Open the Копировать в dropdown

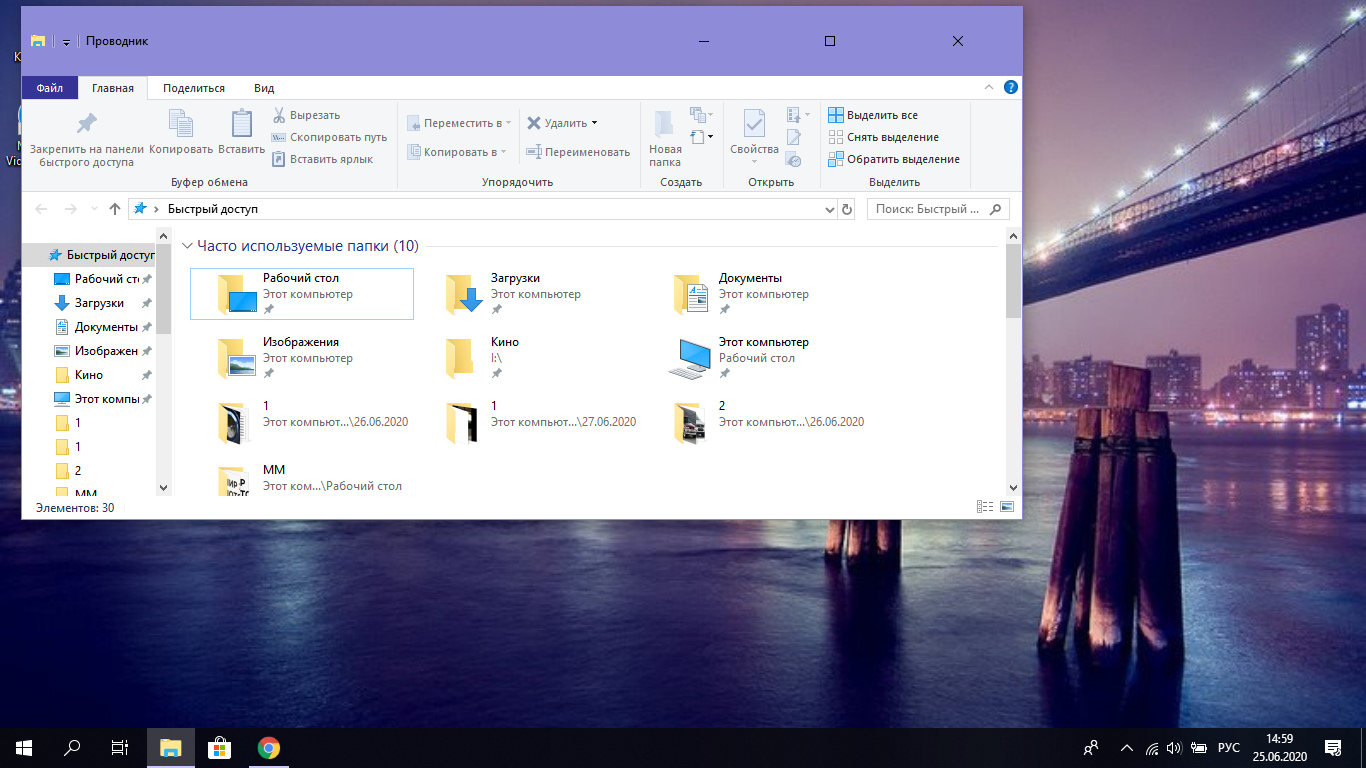pyautogui.click(x=503, y=152)
